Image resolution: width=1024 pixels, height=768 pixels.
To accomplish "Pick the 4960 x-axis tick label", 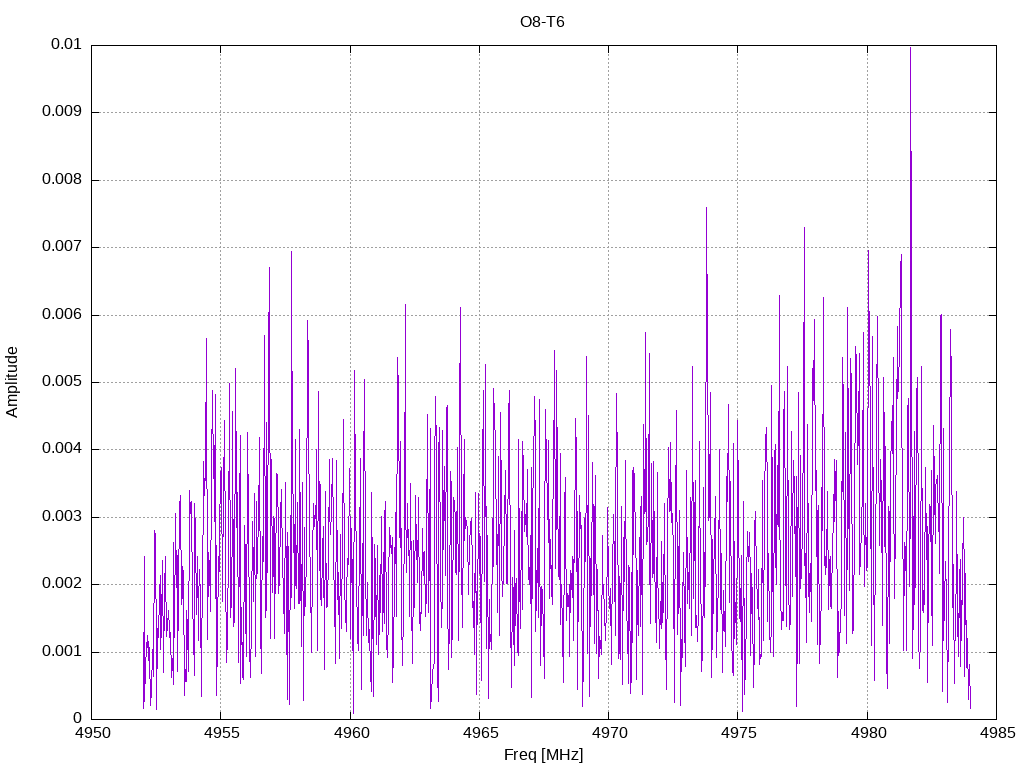I will (350, 735).
